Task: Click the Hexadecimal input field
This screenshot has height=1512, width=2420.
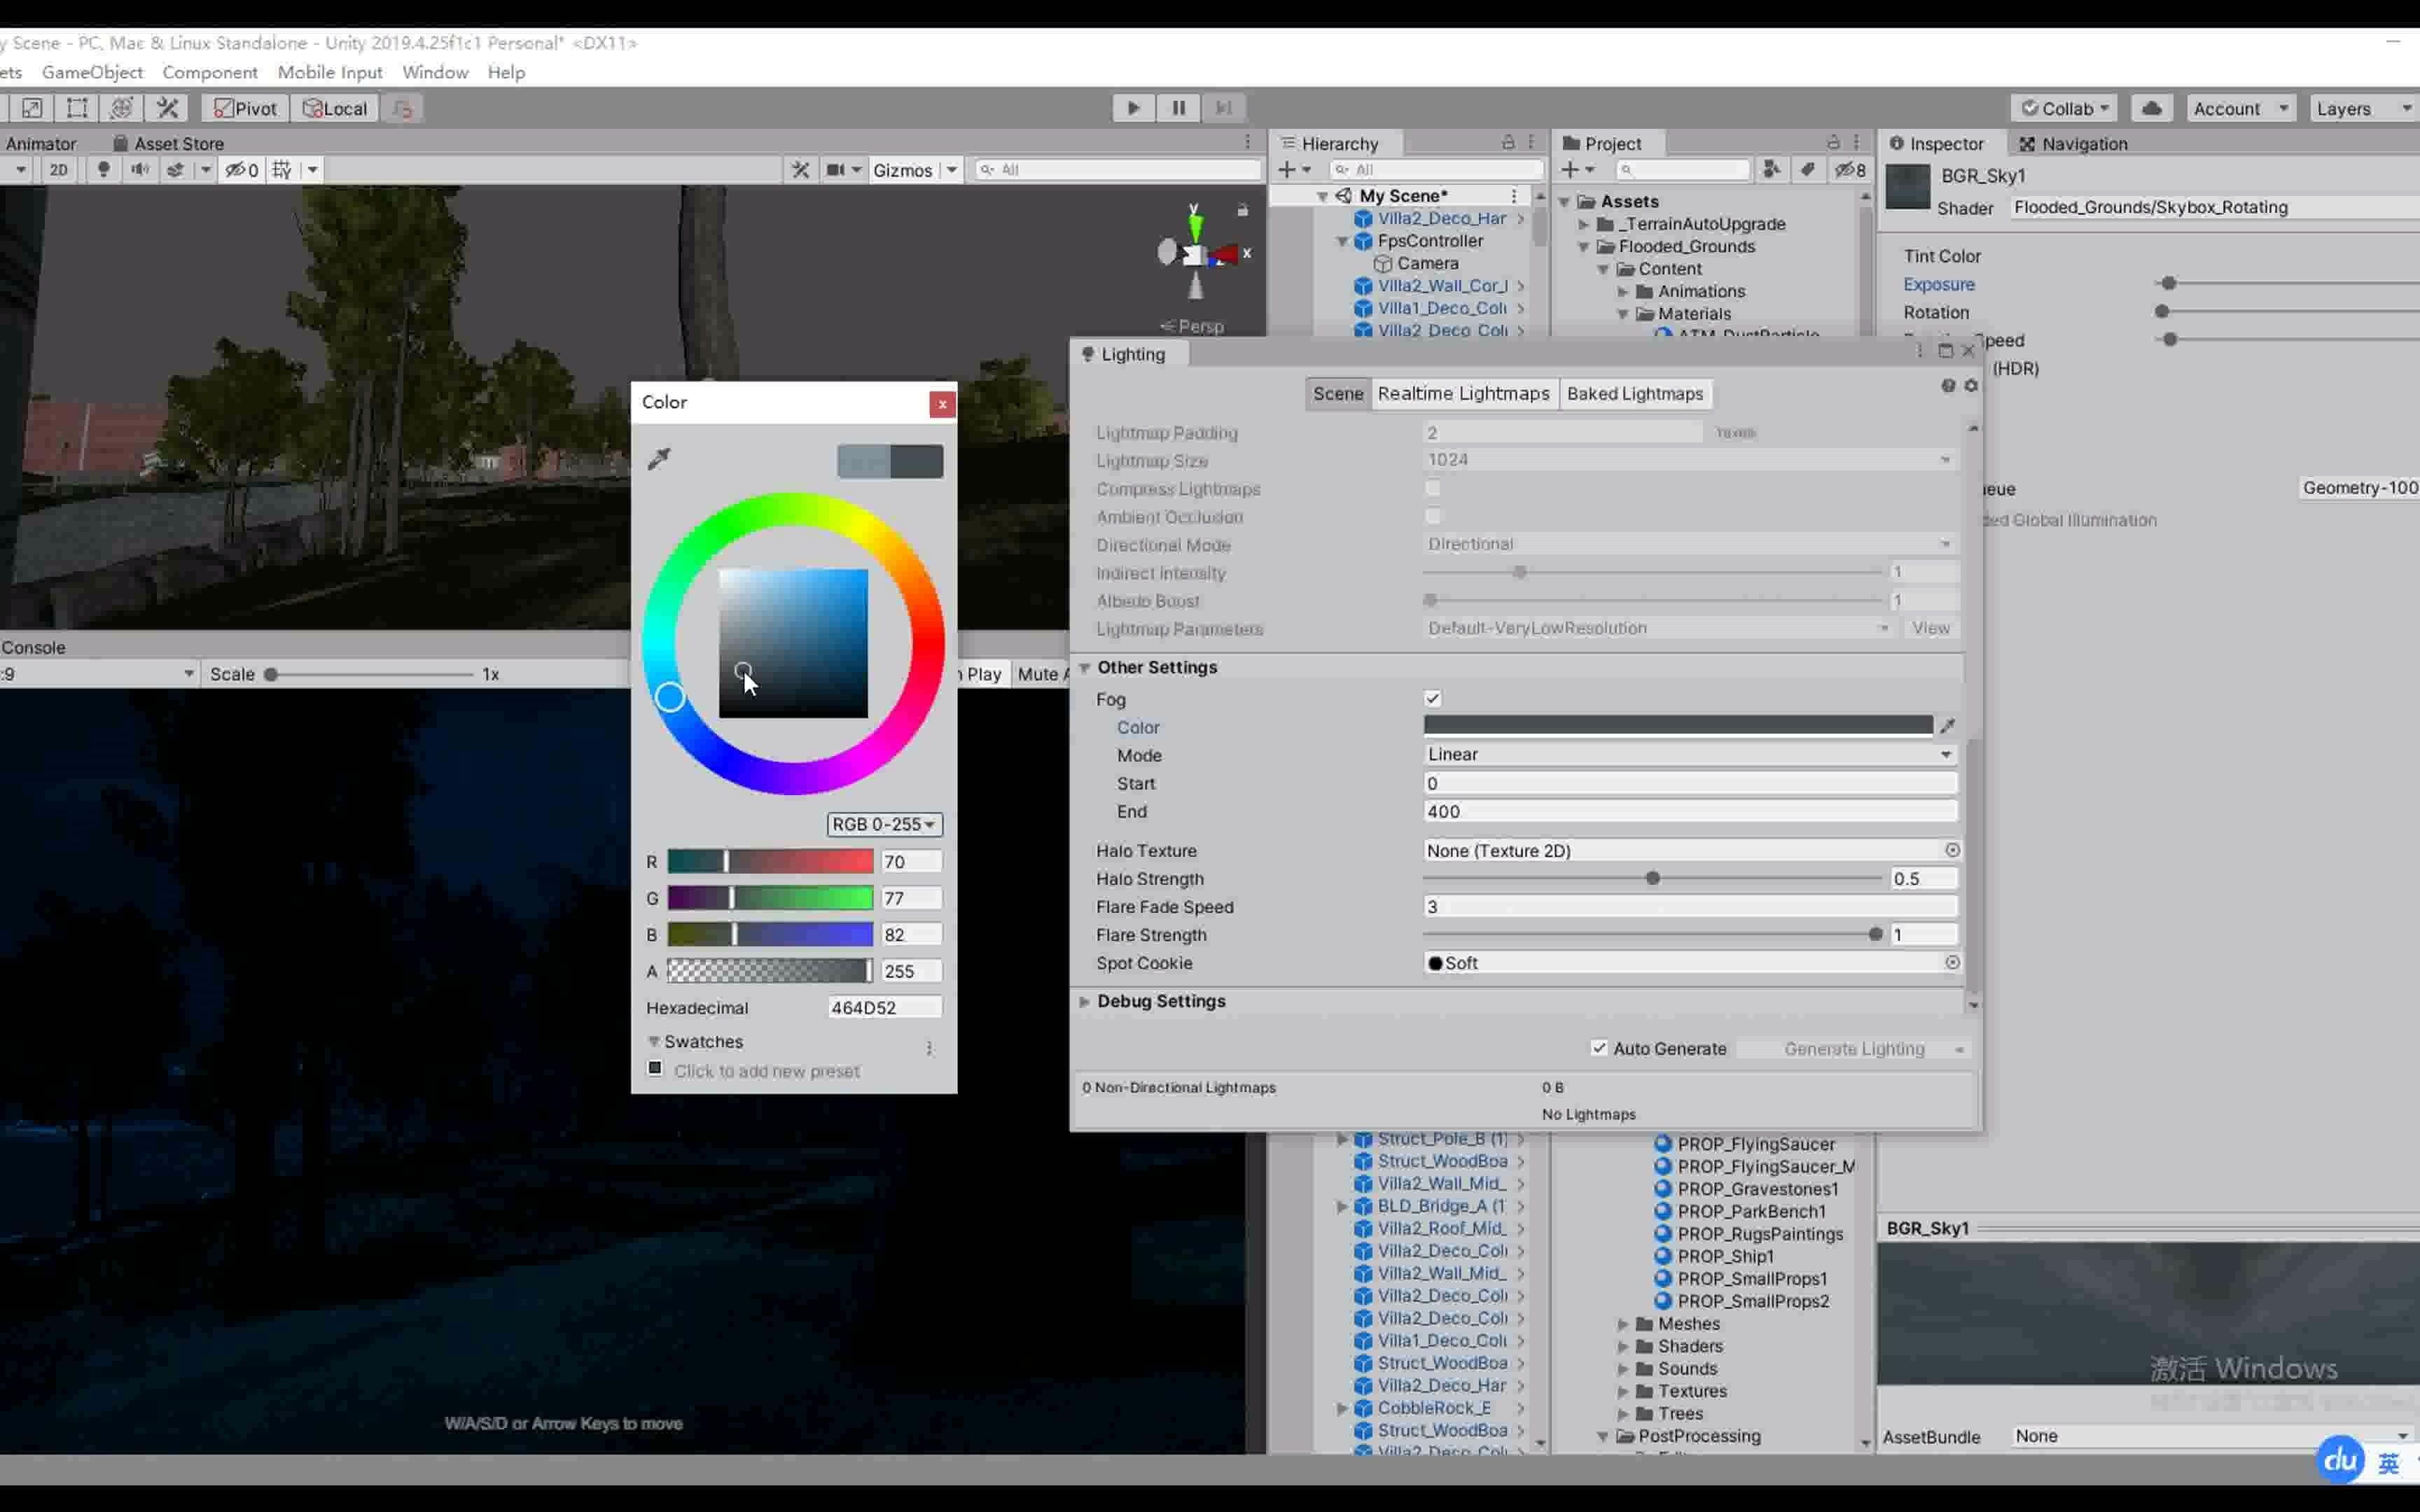Action: coord(884,1007)
